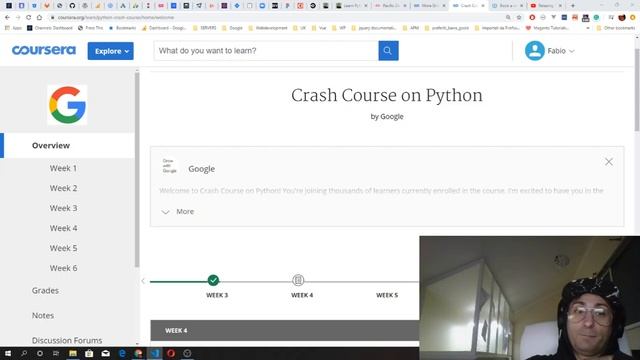
Task: Click the taskbar search icon
Action: (x=24, y=353)
